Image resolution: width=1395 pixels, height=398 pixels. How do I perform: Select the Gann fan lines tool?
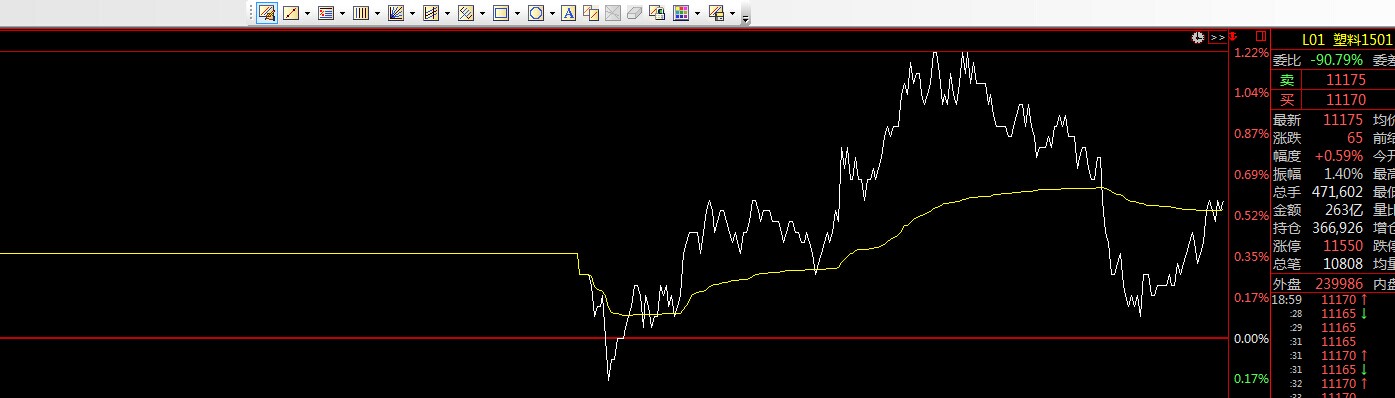[395, 13]
